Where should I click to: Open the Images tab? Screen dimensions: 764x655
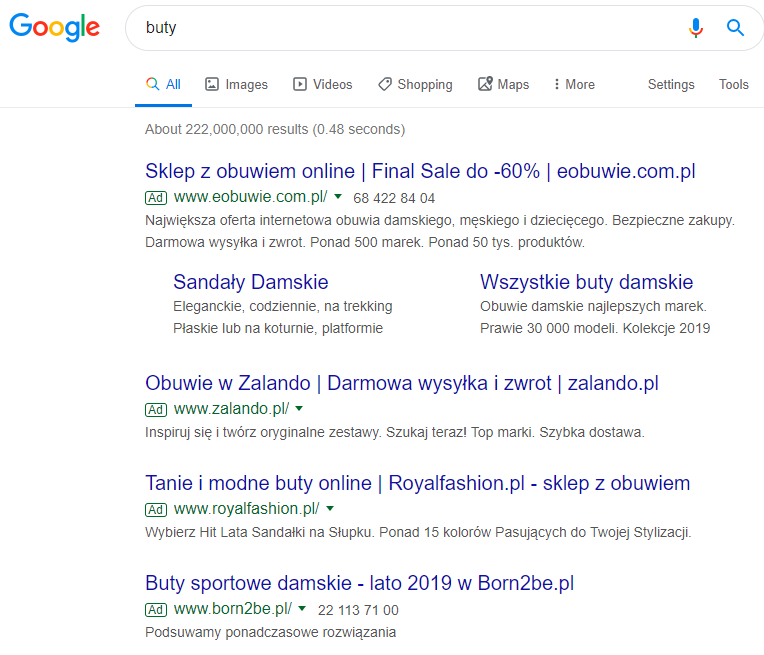pos(236,84)
